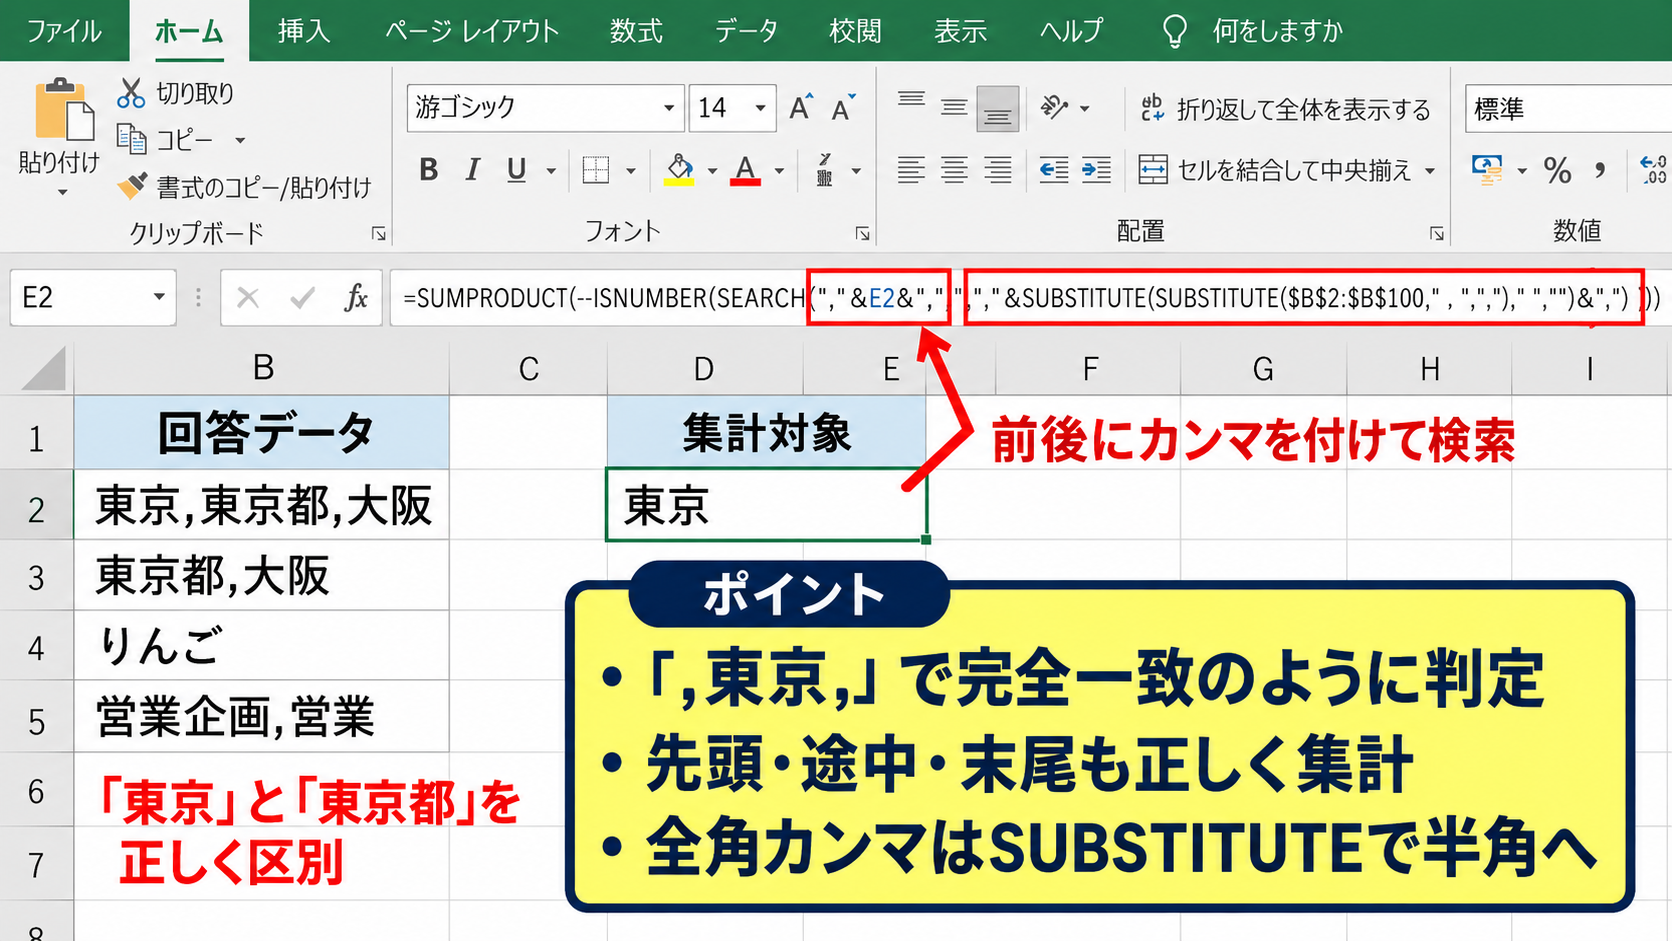Open the clipboard group dialog launcher

[379, 233]
